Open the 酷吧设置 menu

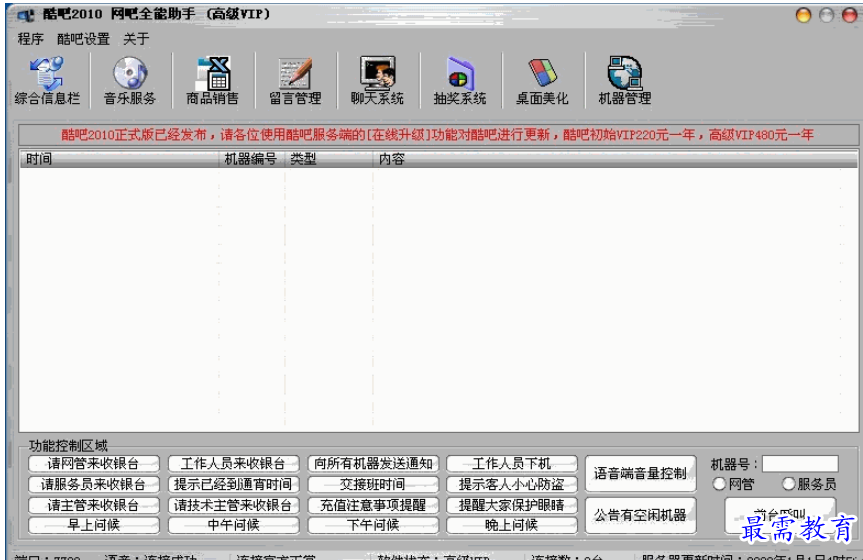click(84, 39)
